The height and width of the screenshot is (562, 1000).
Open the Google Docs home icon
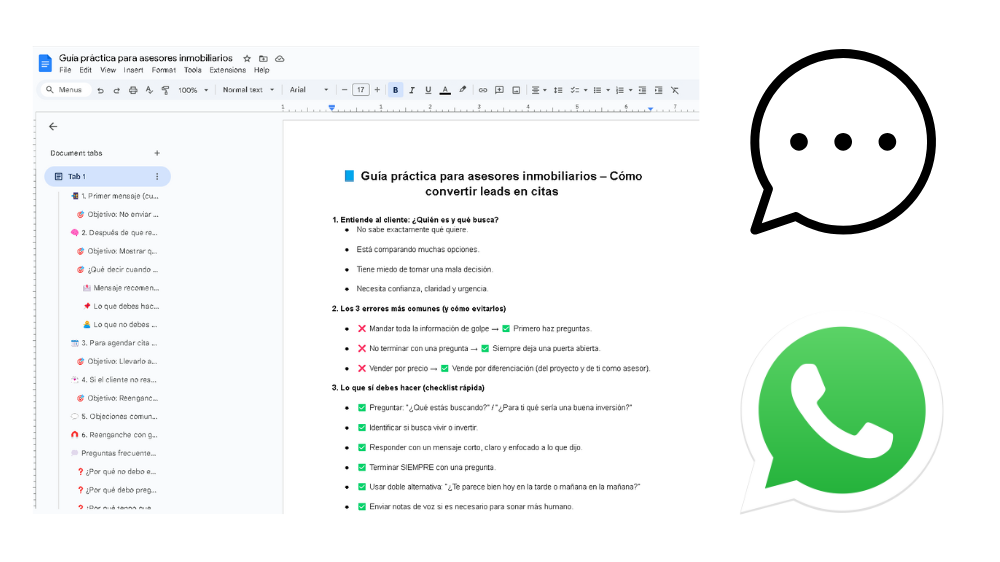point(45,63)
